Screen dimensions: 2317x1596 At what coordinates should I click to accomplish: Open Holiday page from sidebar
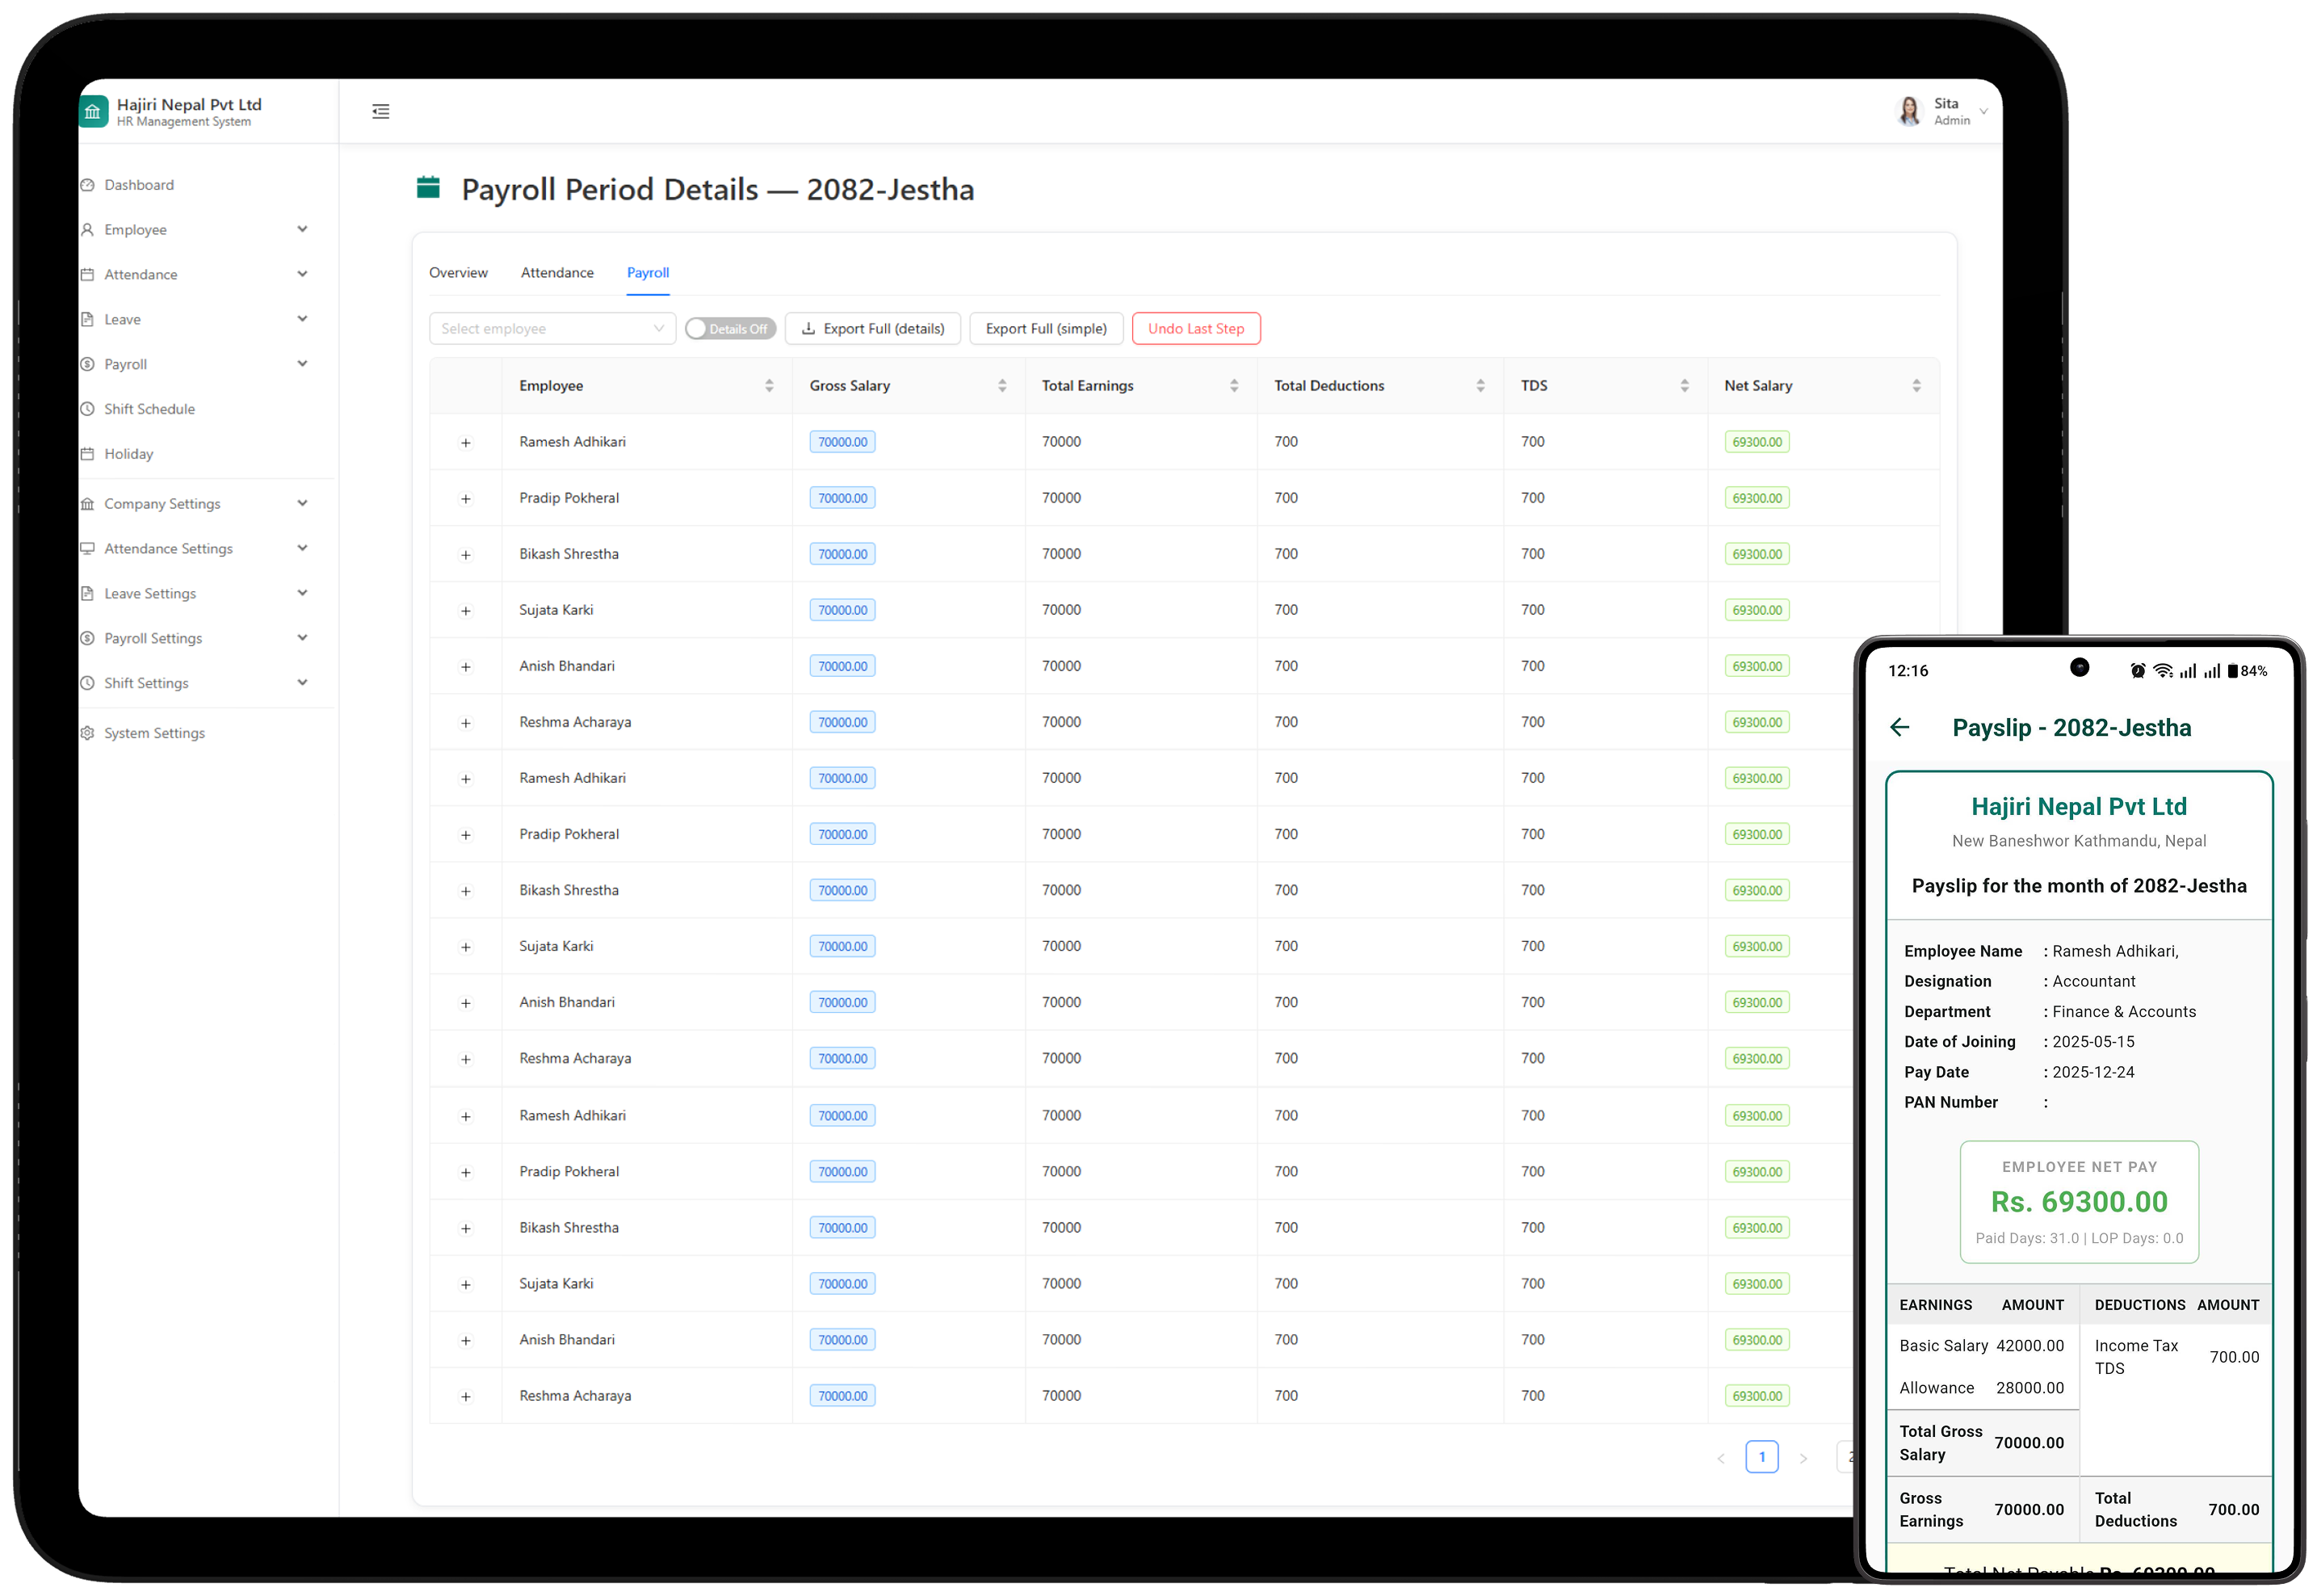[x=128, y=454]
